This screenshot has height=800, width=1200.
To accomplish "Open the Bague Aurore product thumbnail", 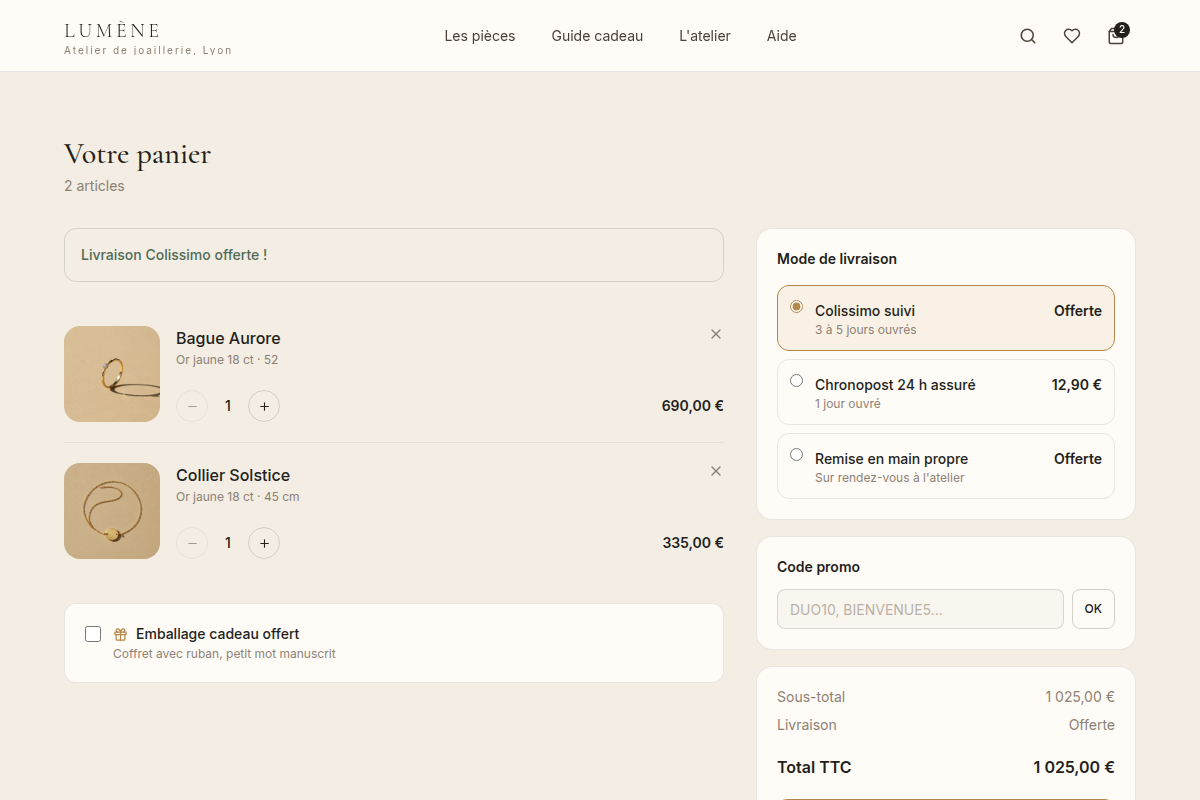I will click(112, 374).
